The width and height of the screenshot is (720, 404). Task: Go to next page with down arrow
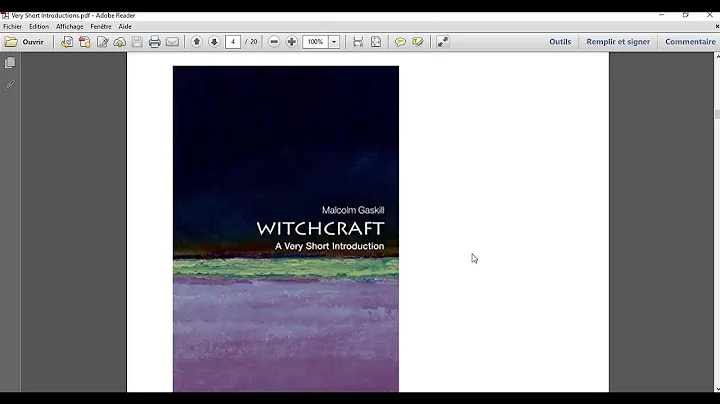click(x=214, y=42)
